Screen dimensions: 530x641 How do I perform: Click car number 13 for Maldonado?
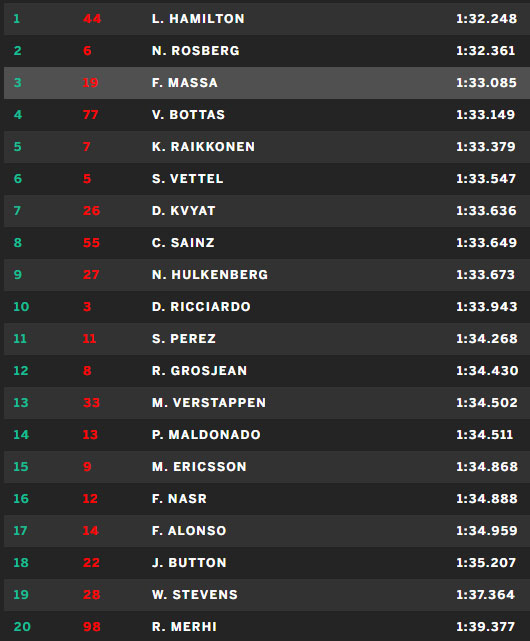click(x=90, y=435)
